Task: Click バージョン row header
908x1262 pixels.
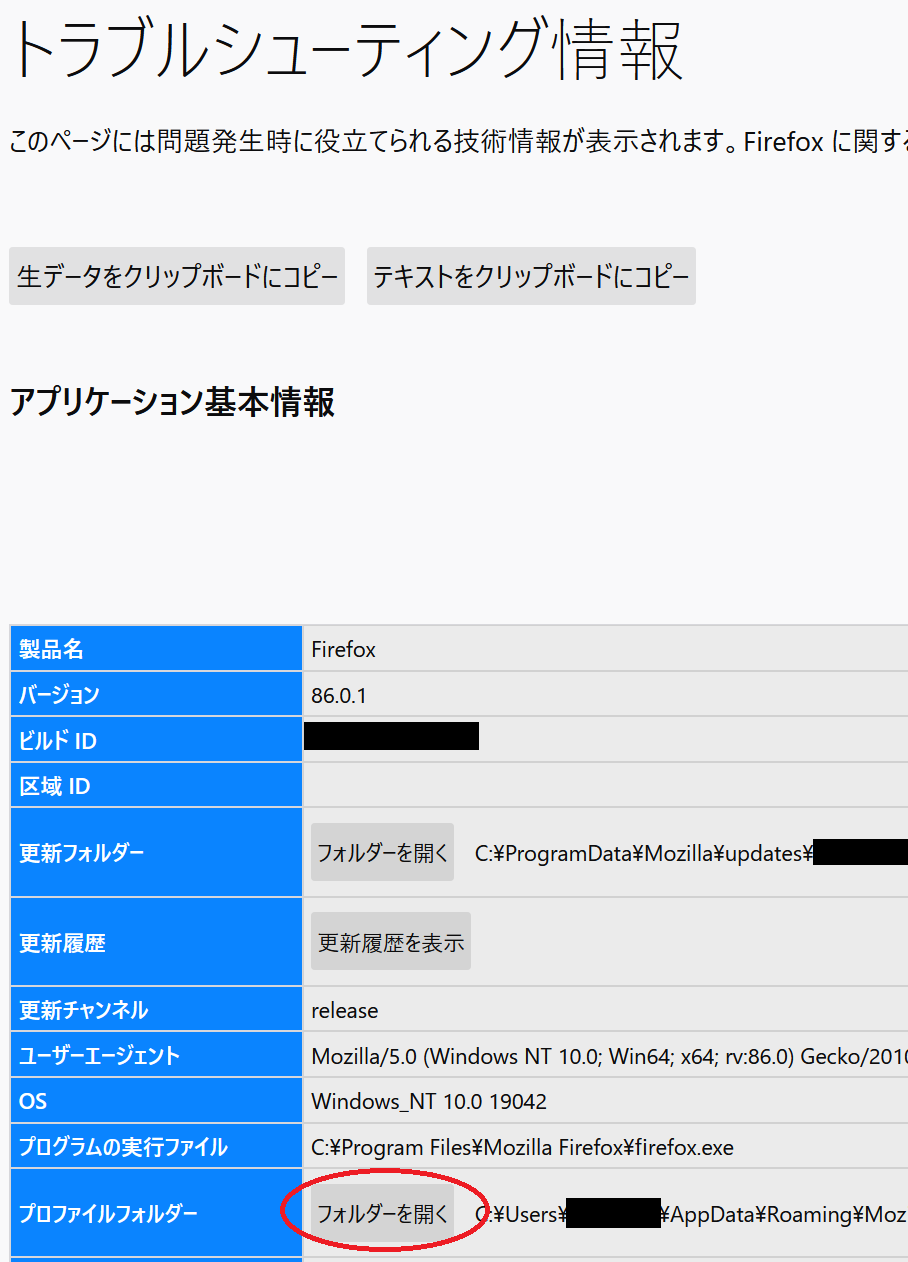Action: pyautogui.click(x=156, y=694)
